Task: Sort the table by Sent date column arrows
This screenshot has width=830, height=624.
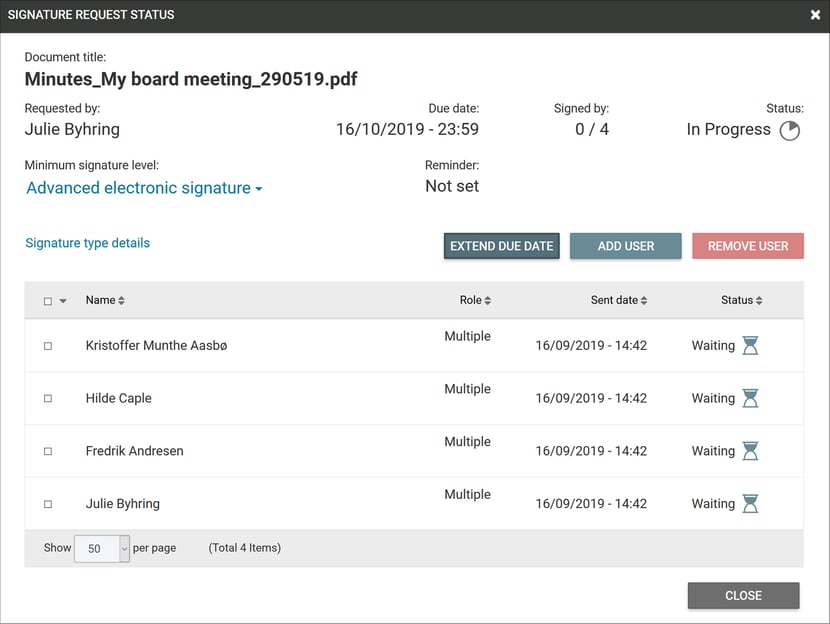Action: click(644, 301)
